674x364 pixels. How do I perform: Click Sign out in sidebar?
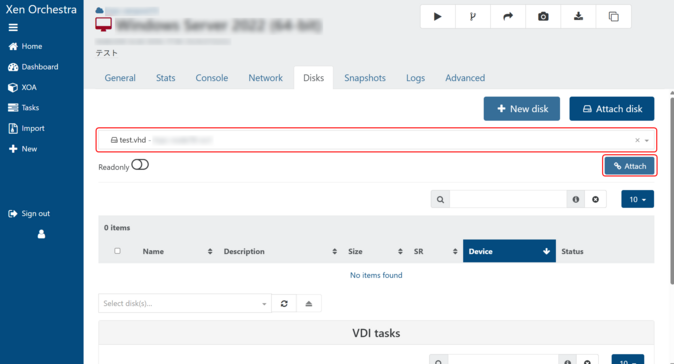(29, 214)
